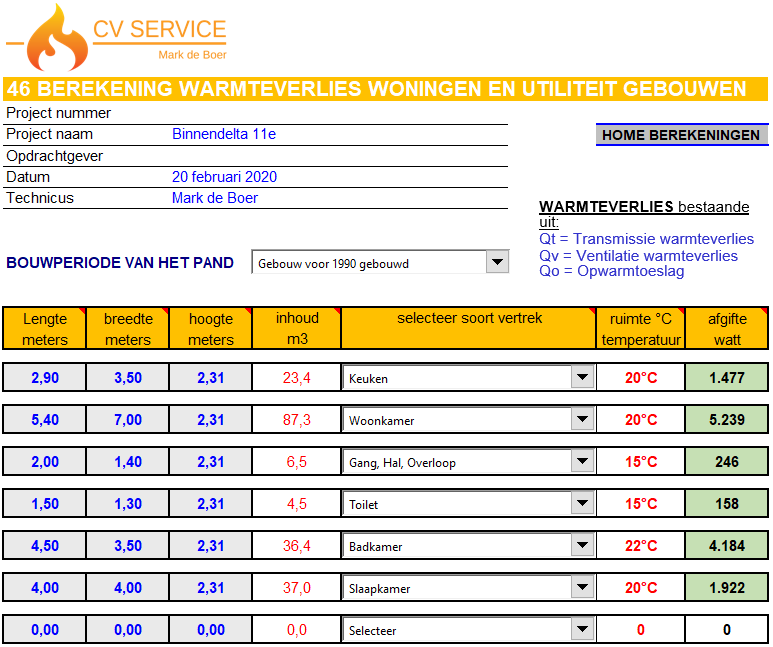Image resolution: width=773 pixels, height=647 pixels.
Task: Select Woonkamer width cell 7,00
Action: (x=128, y=420)
